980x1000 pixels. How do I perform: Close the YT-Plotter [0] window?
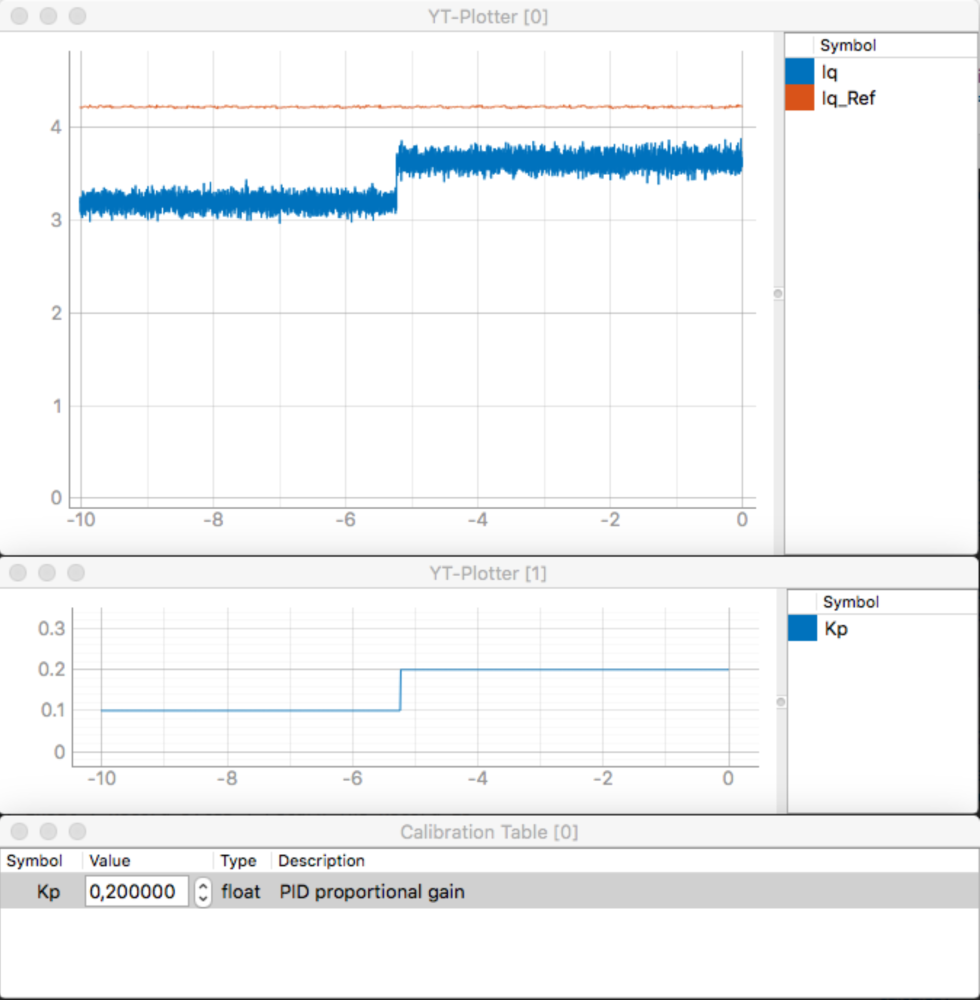point(18,16)
